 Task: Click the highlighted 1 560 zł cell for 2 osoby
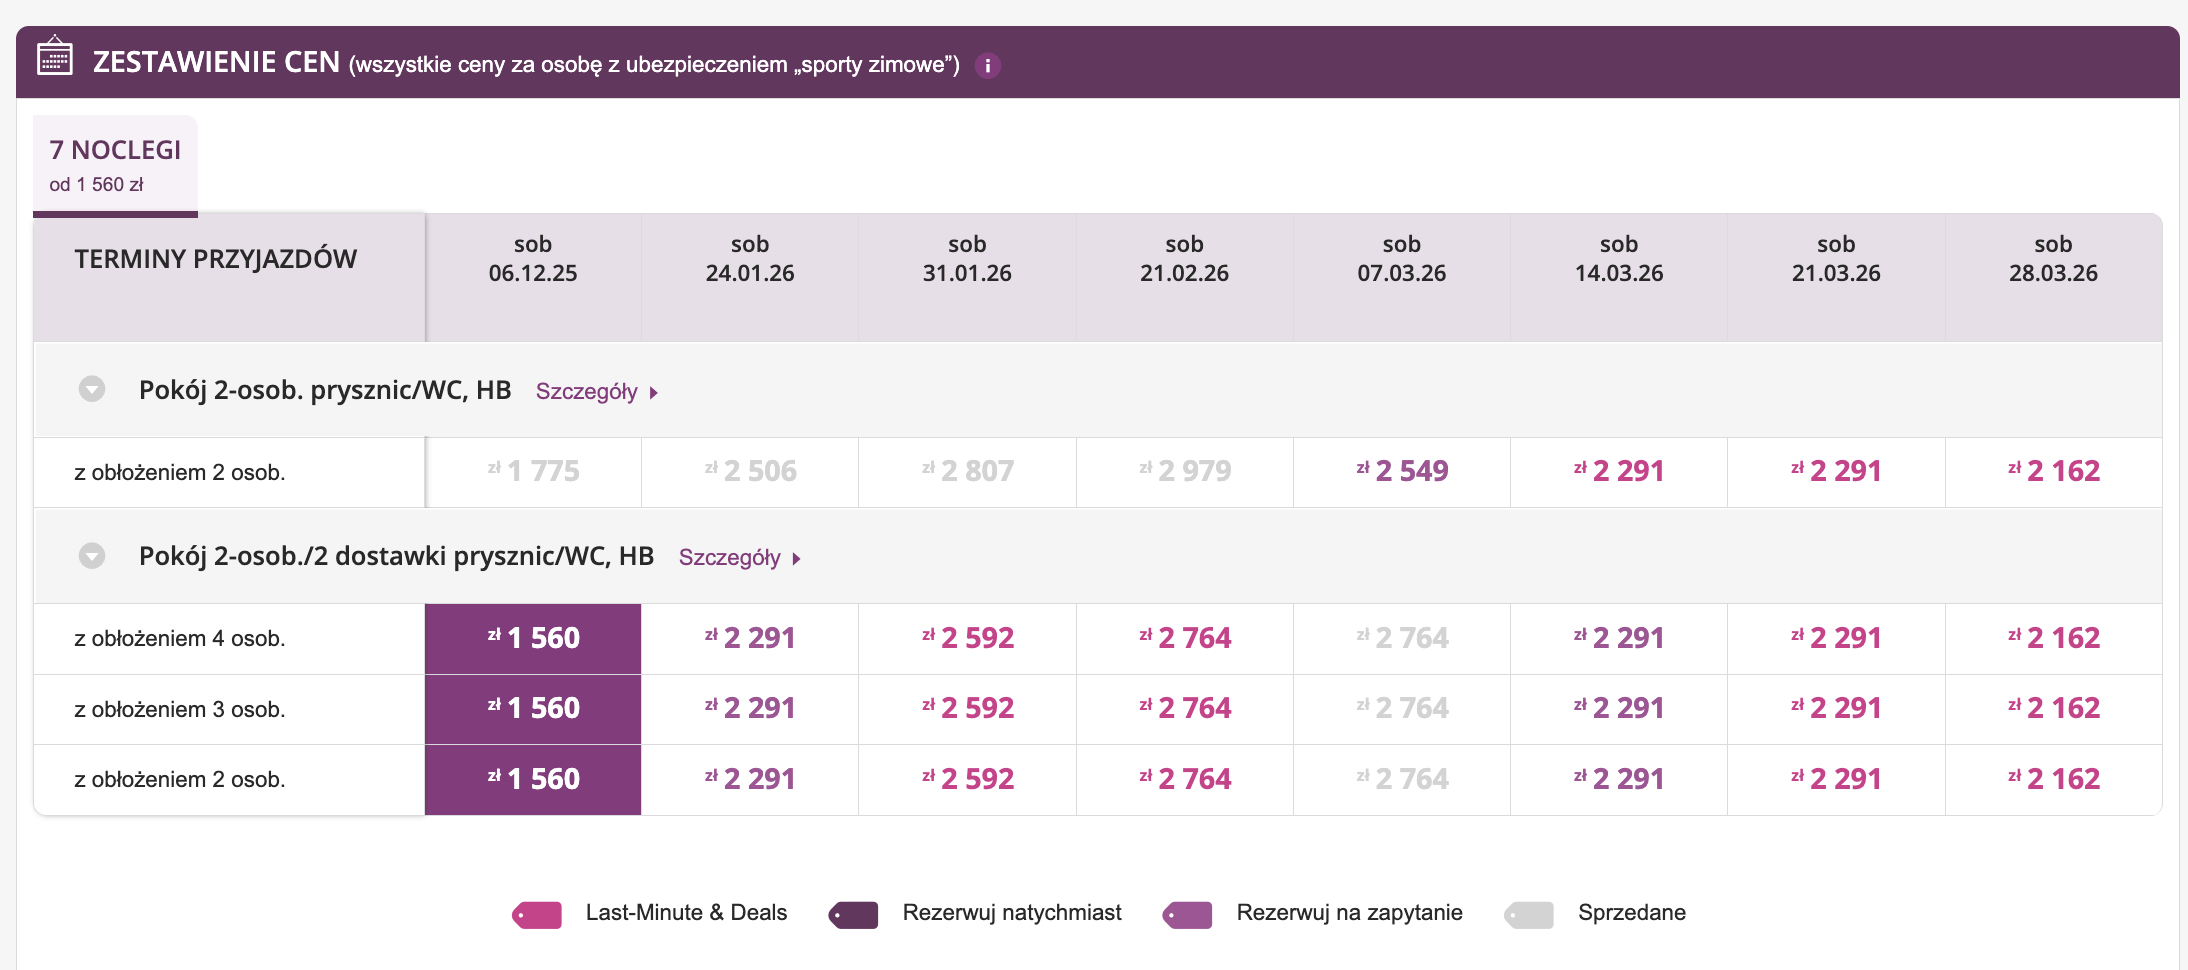click(533, 779)
